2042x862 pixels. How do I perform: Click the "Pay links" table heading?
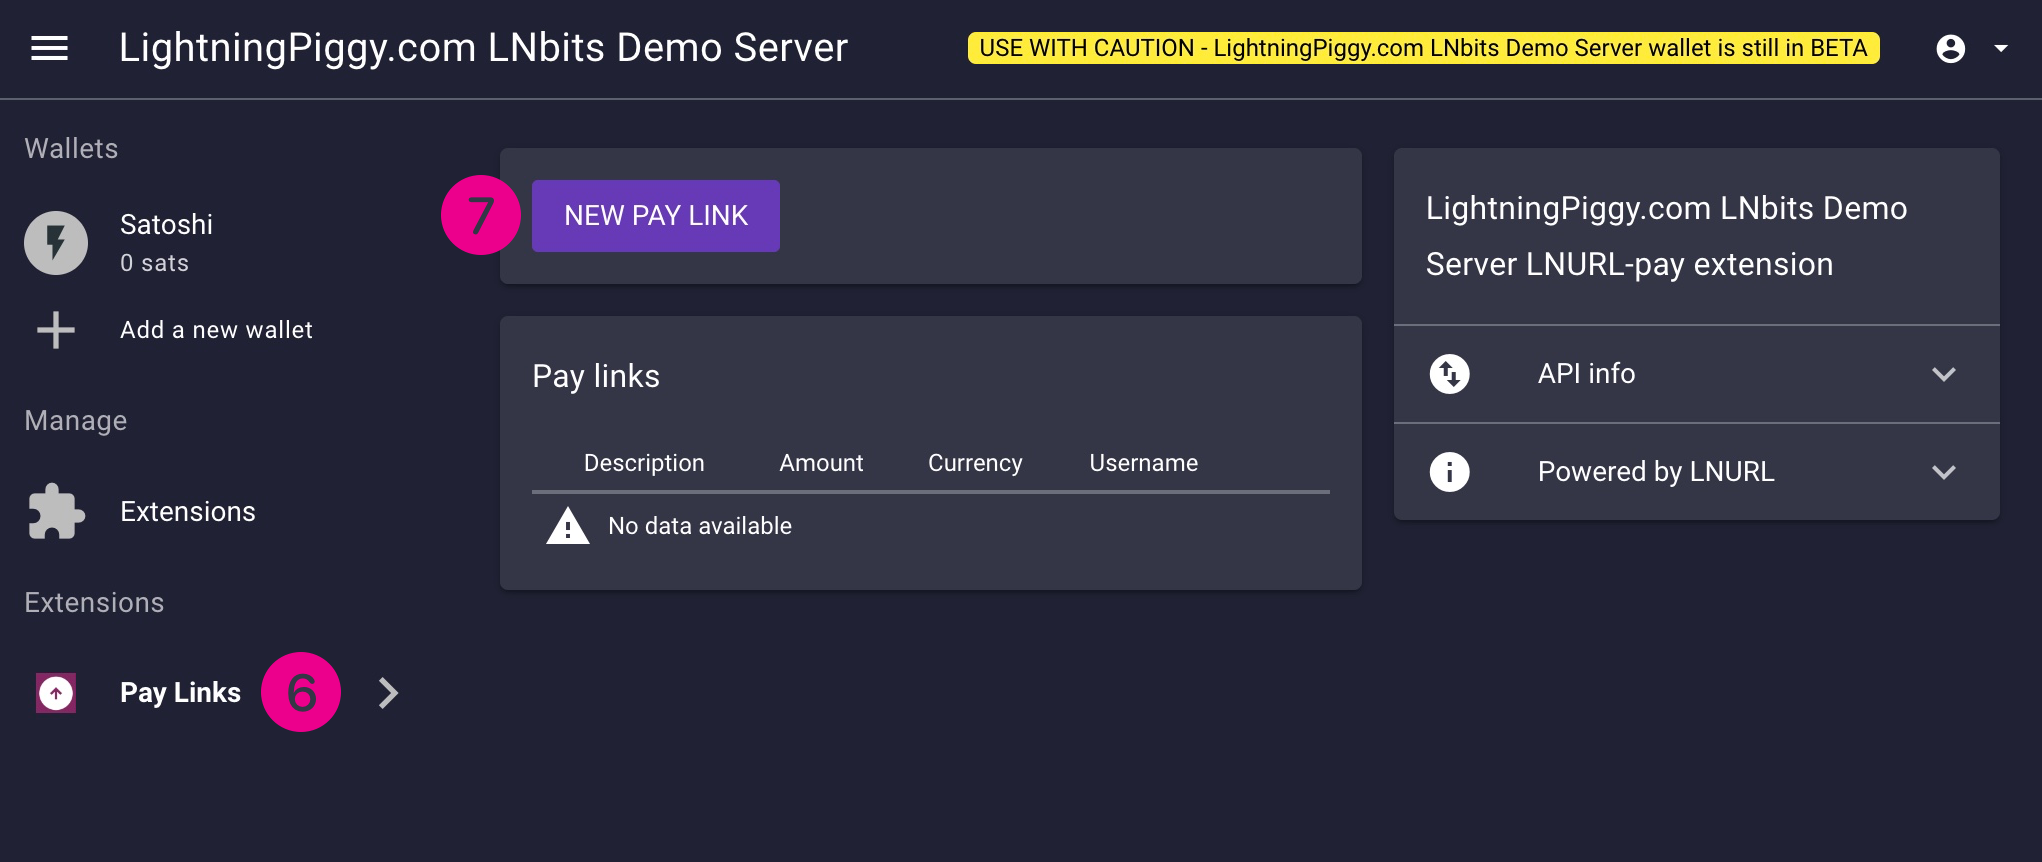pos(596,376)
